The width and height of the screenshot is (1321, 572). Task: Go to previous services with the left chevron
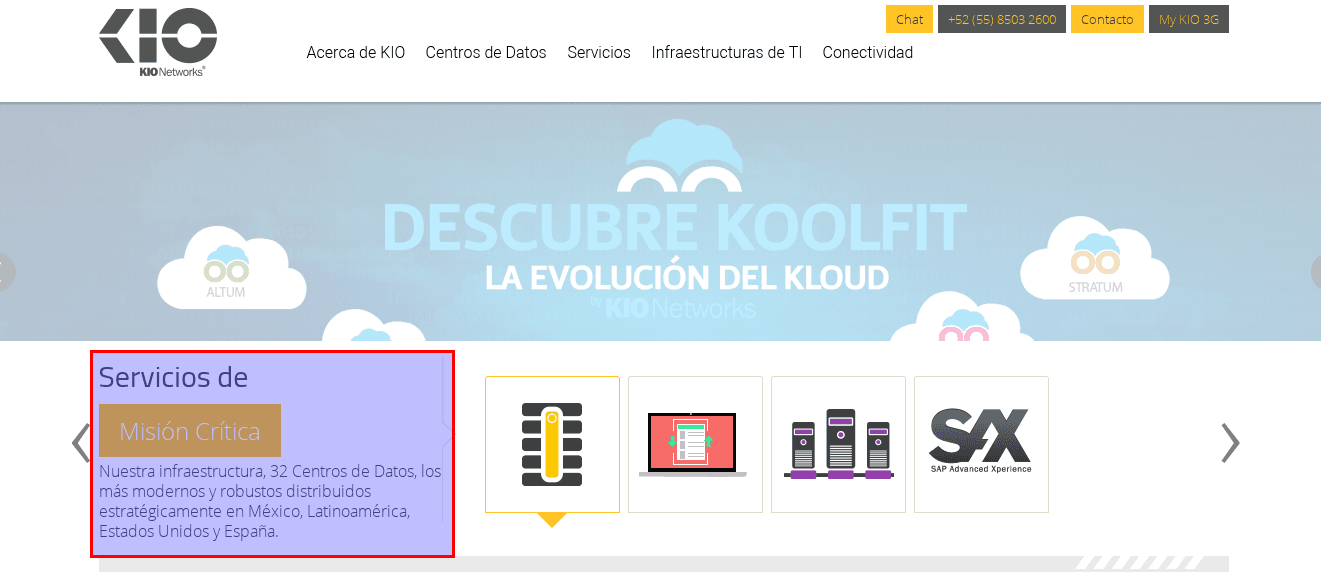(81, 442)
